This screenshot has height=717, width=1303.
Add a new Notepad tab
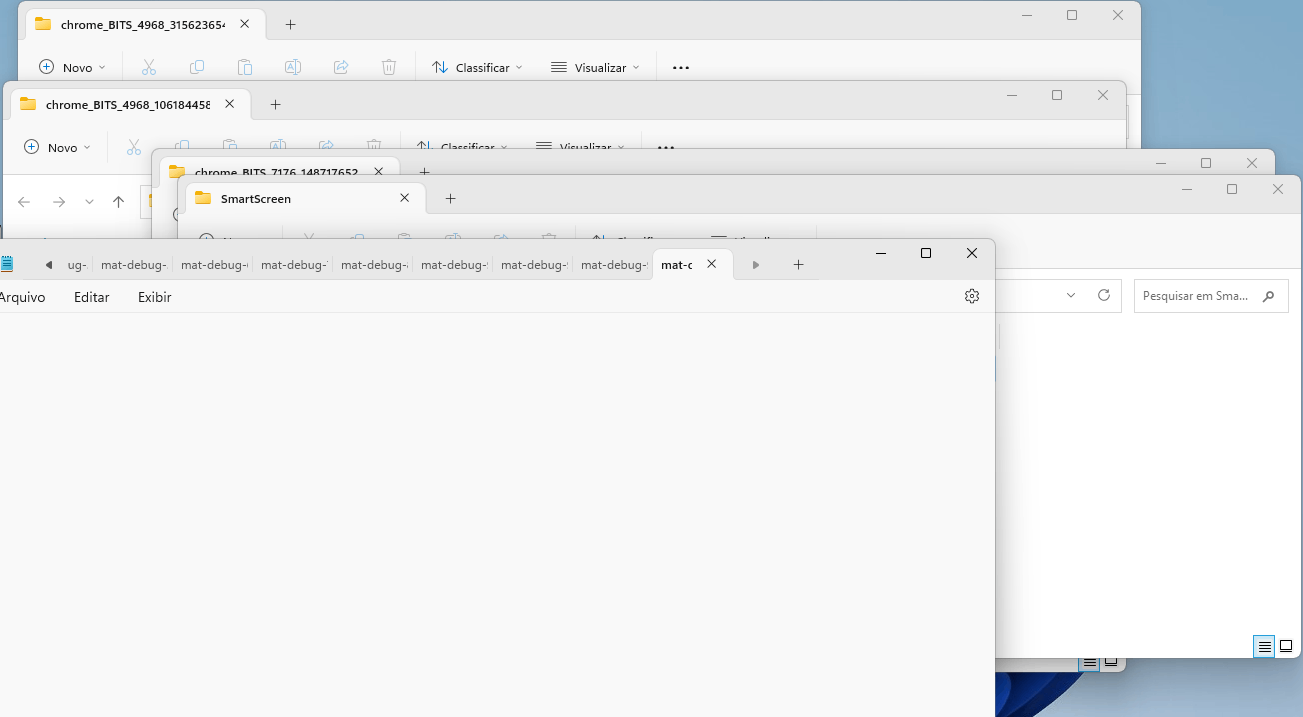798,265
